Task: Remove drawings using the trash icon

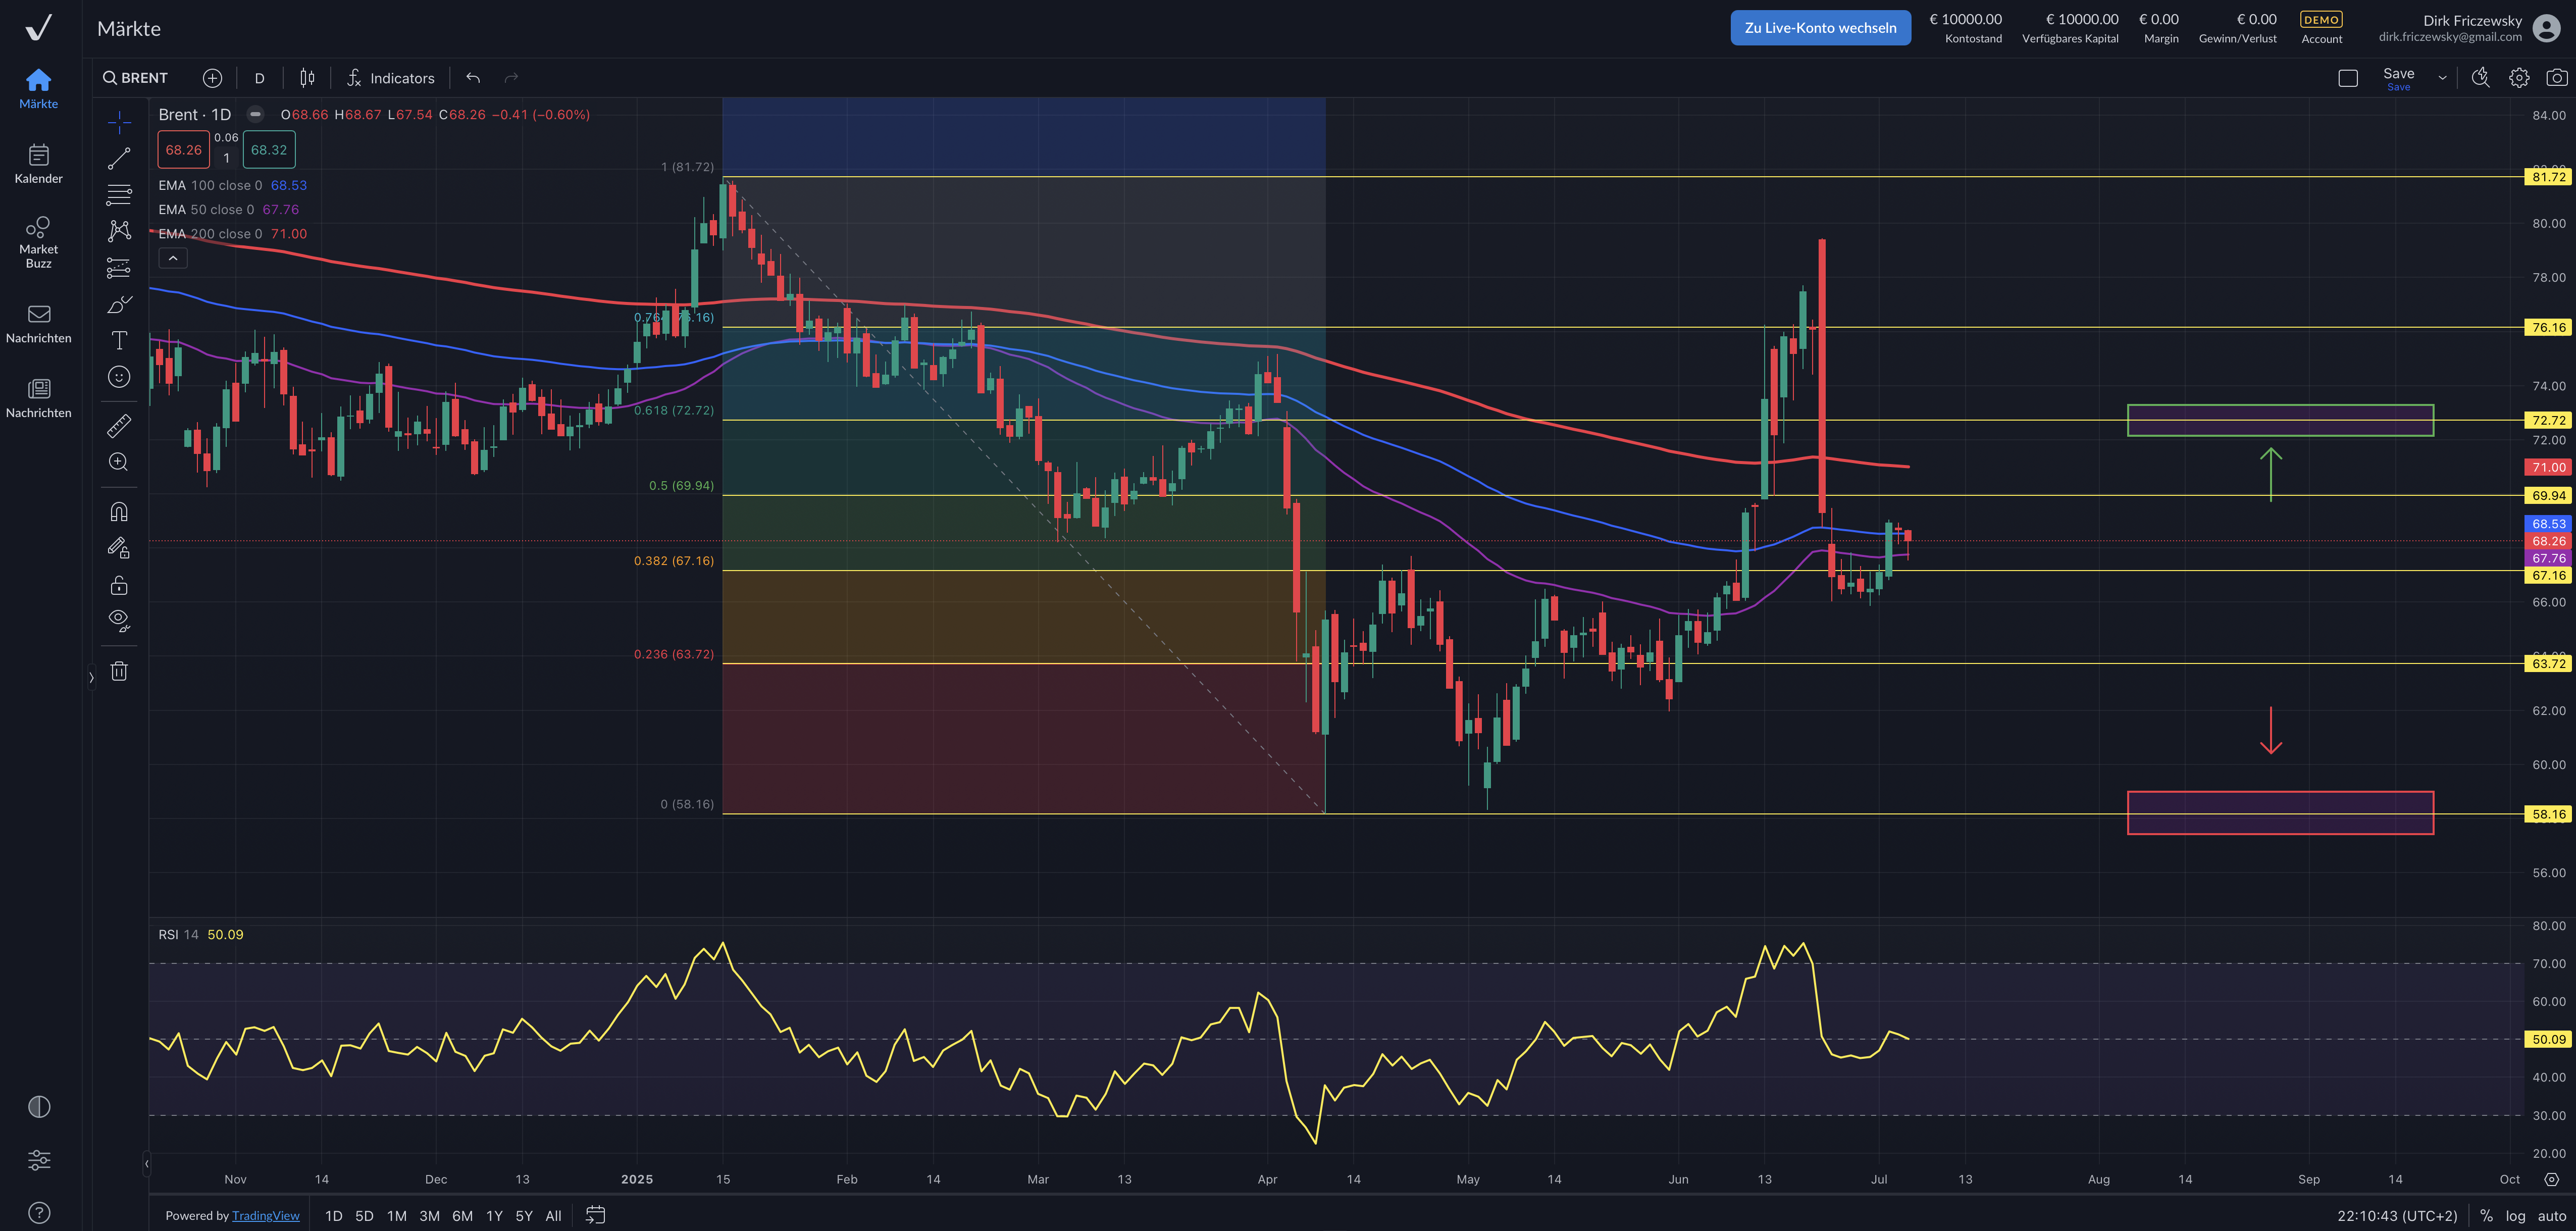Action: [118, 670]
